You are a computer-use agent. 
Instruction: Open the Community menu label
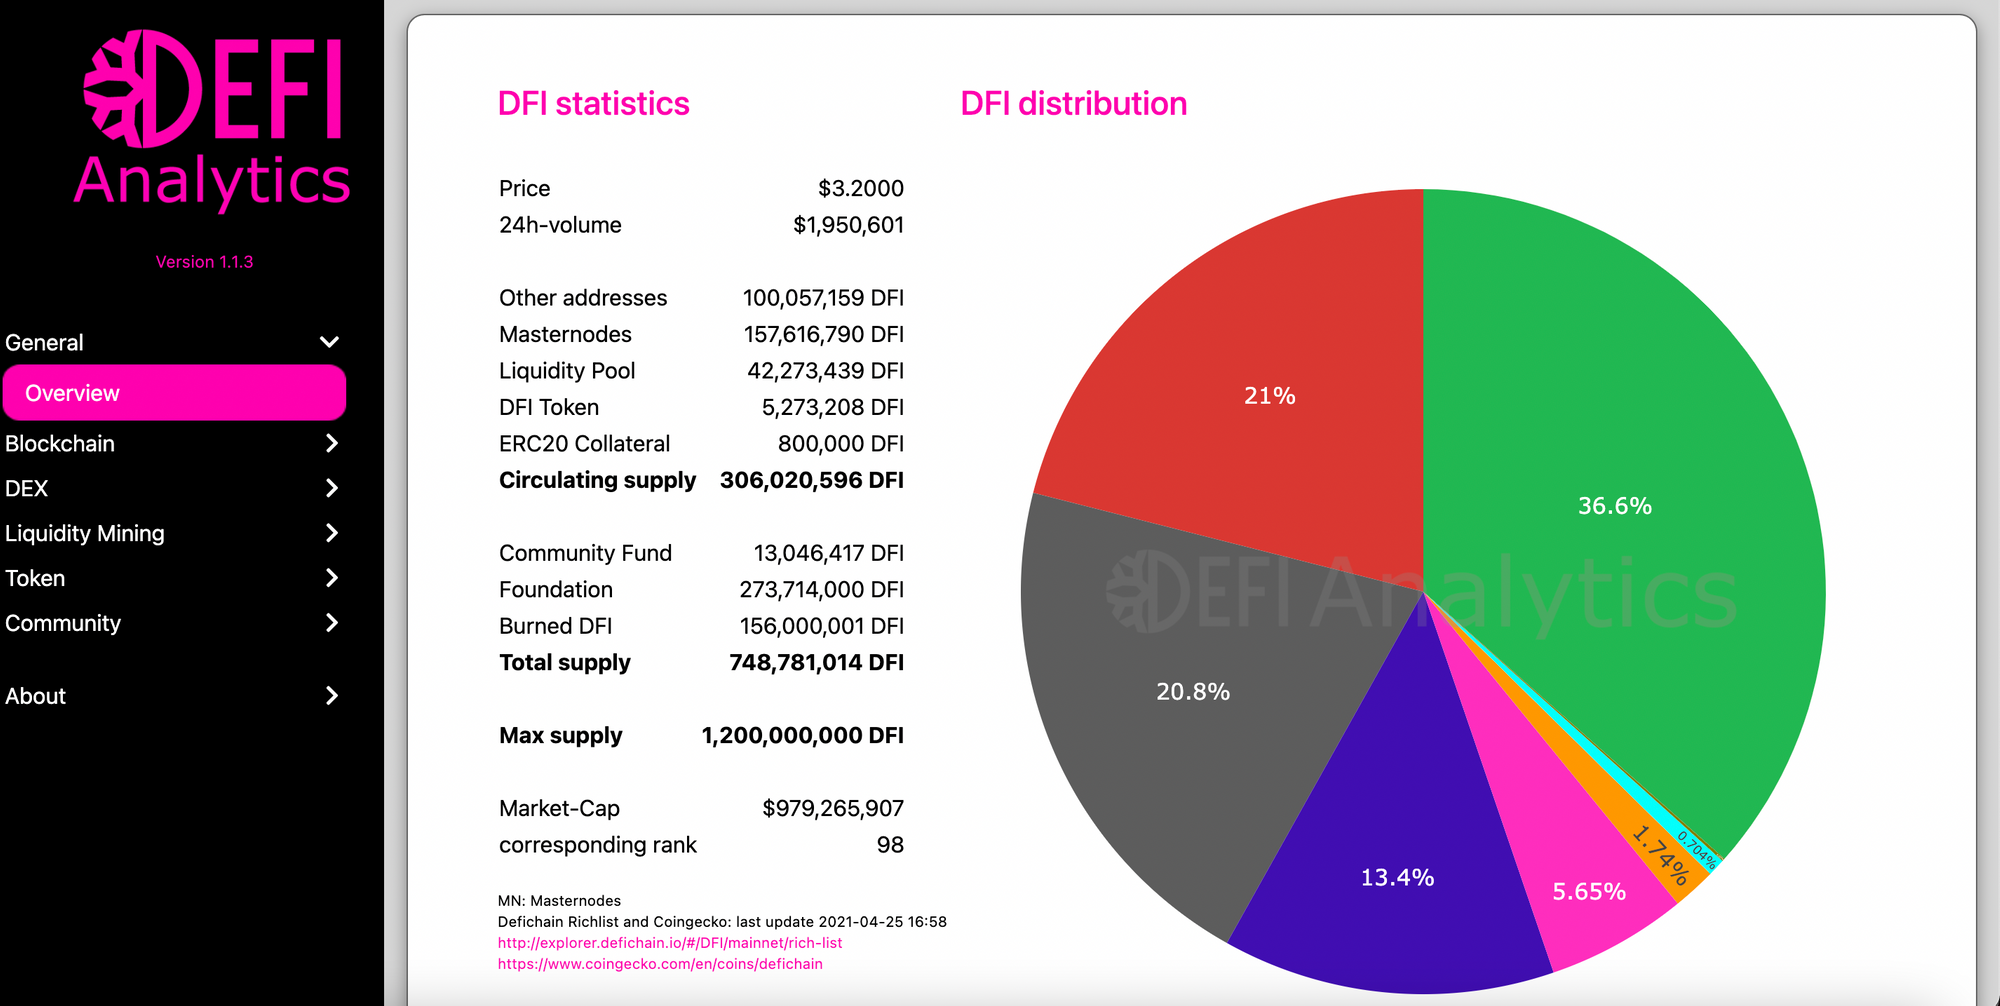coord(63,624)
